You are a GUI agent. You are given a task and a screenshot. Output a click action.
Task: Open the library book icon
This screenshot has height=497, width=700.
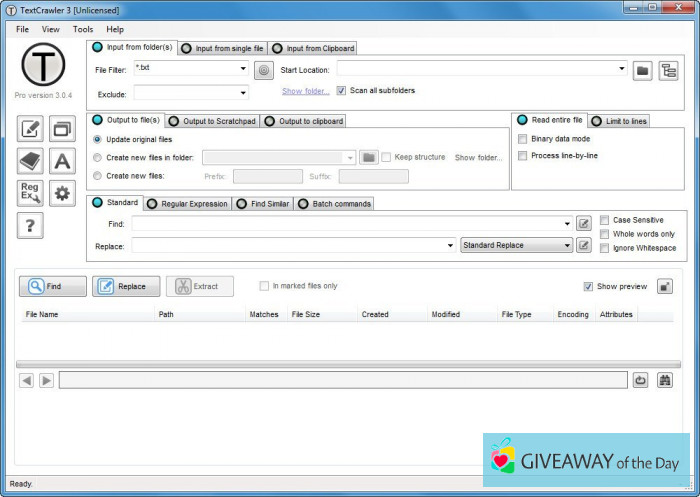point(30,161)
